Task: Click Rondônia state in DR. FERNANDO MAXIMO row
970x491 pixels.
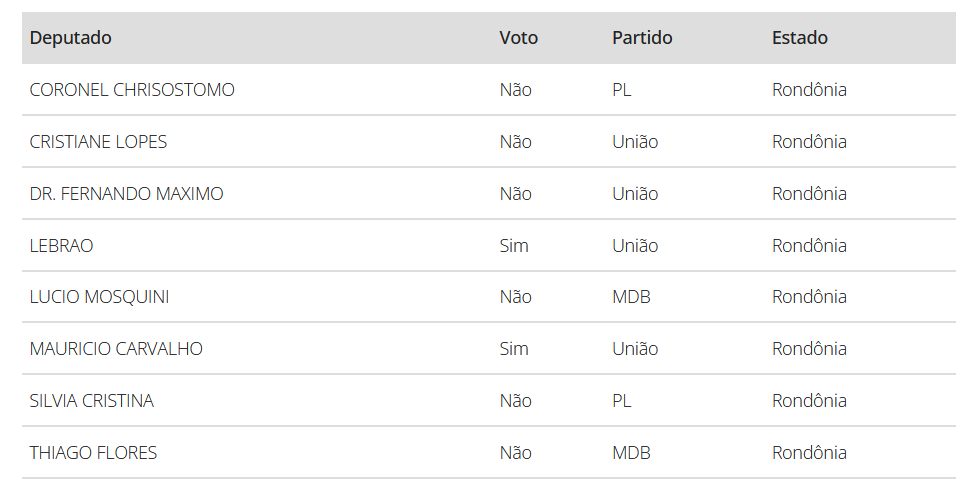Action: 809,194
